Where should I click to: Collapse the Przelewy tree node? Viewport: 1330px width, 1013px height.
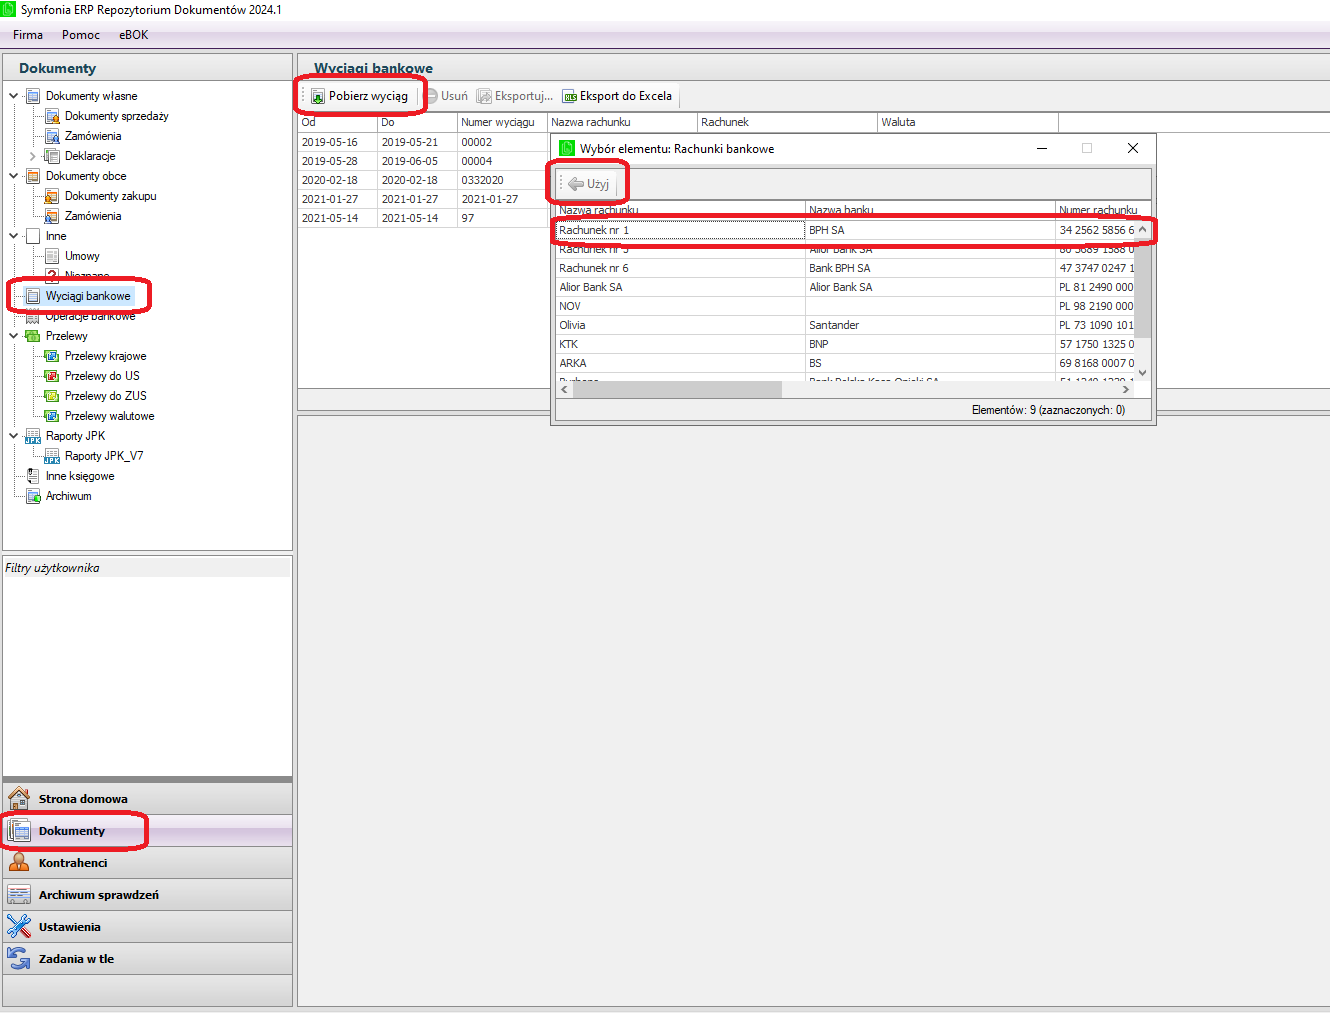tap(14, 336)
